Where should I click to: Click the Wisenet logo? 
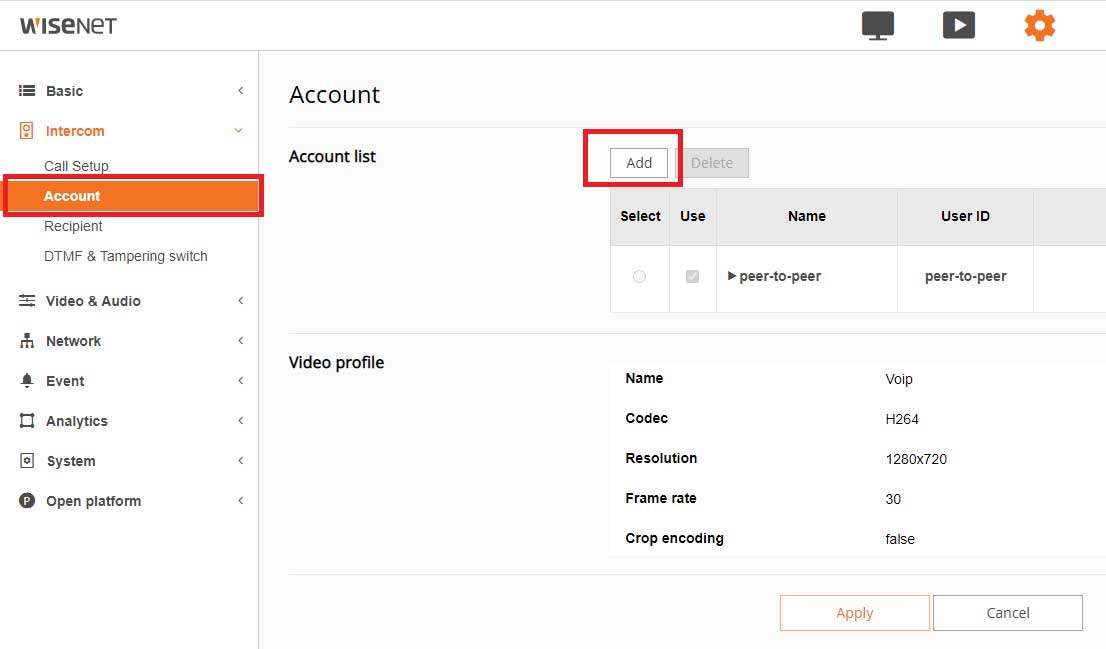68,25
